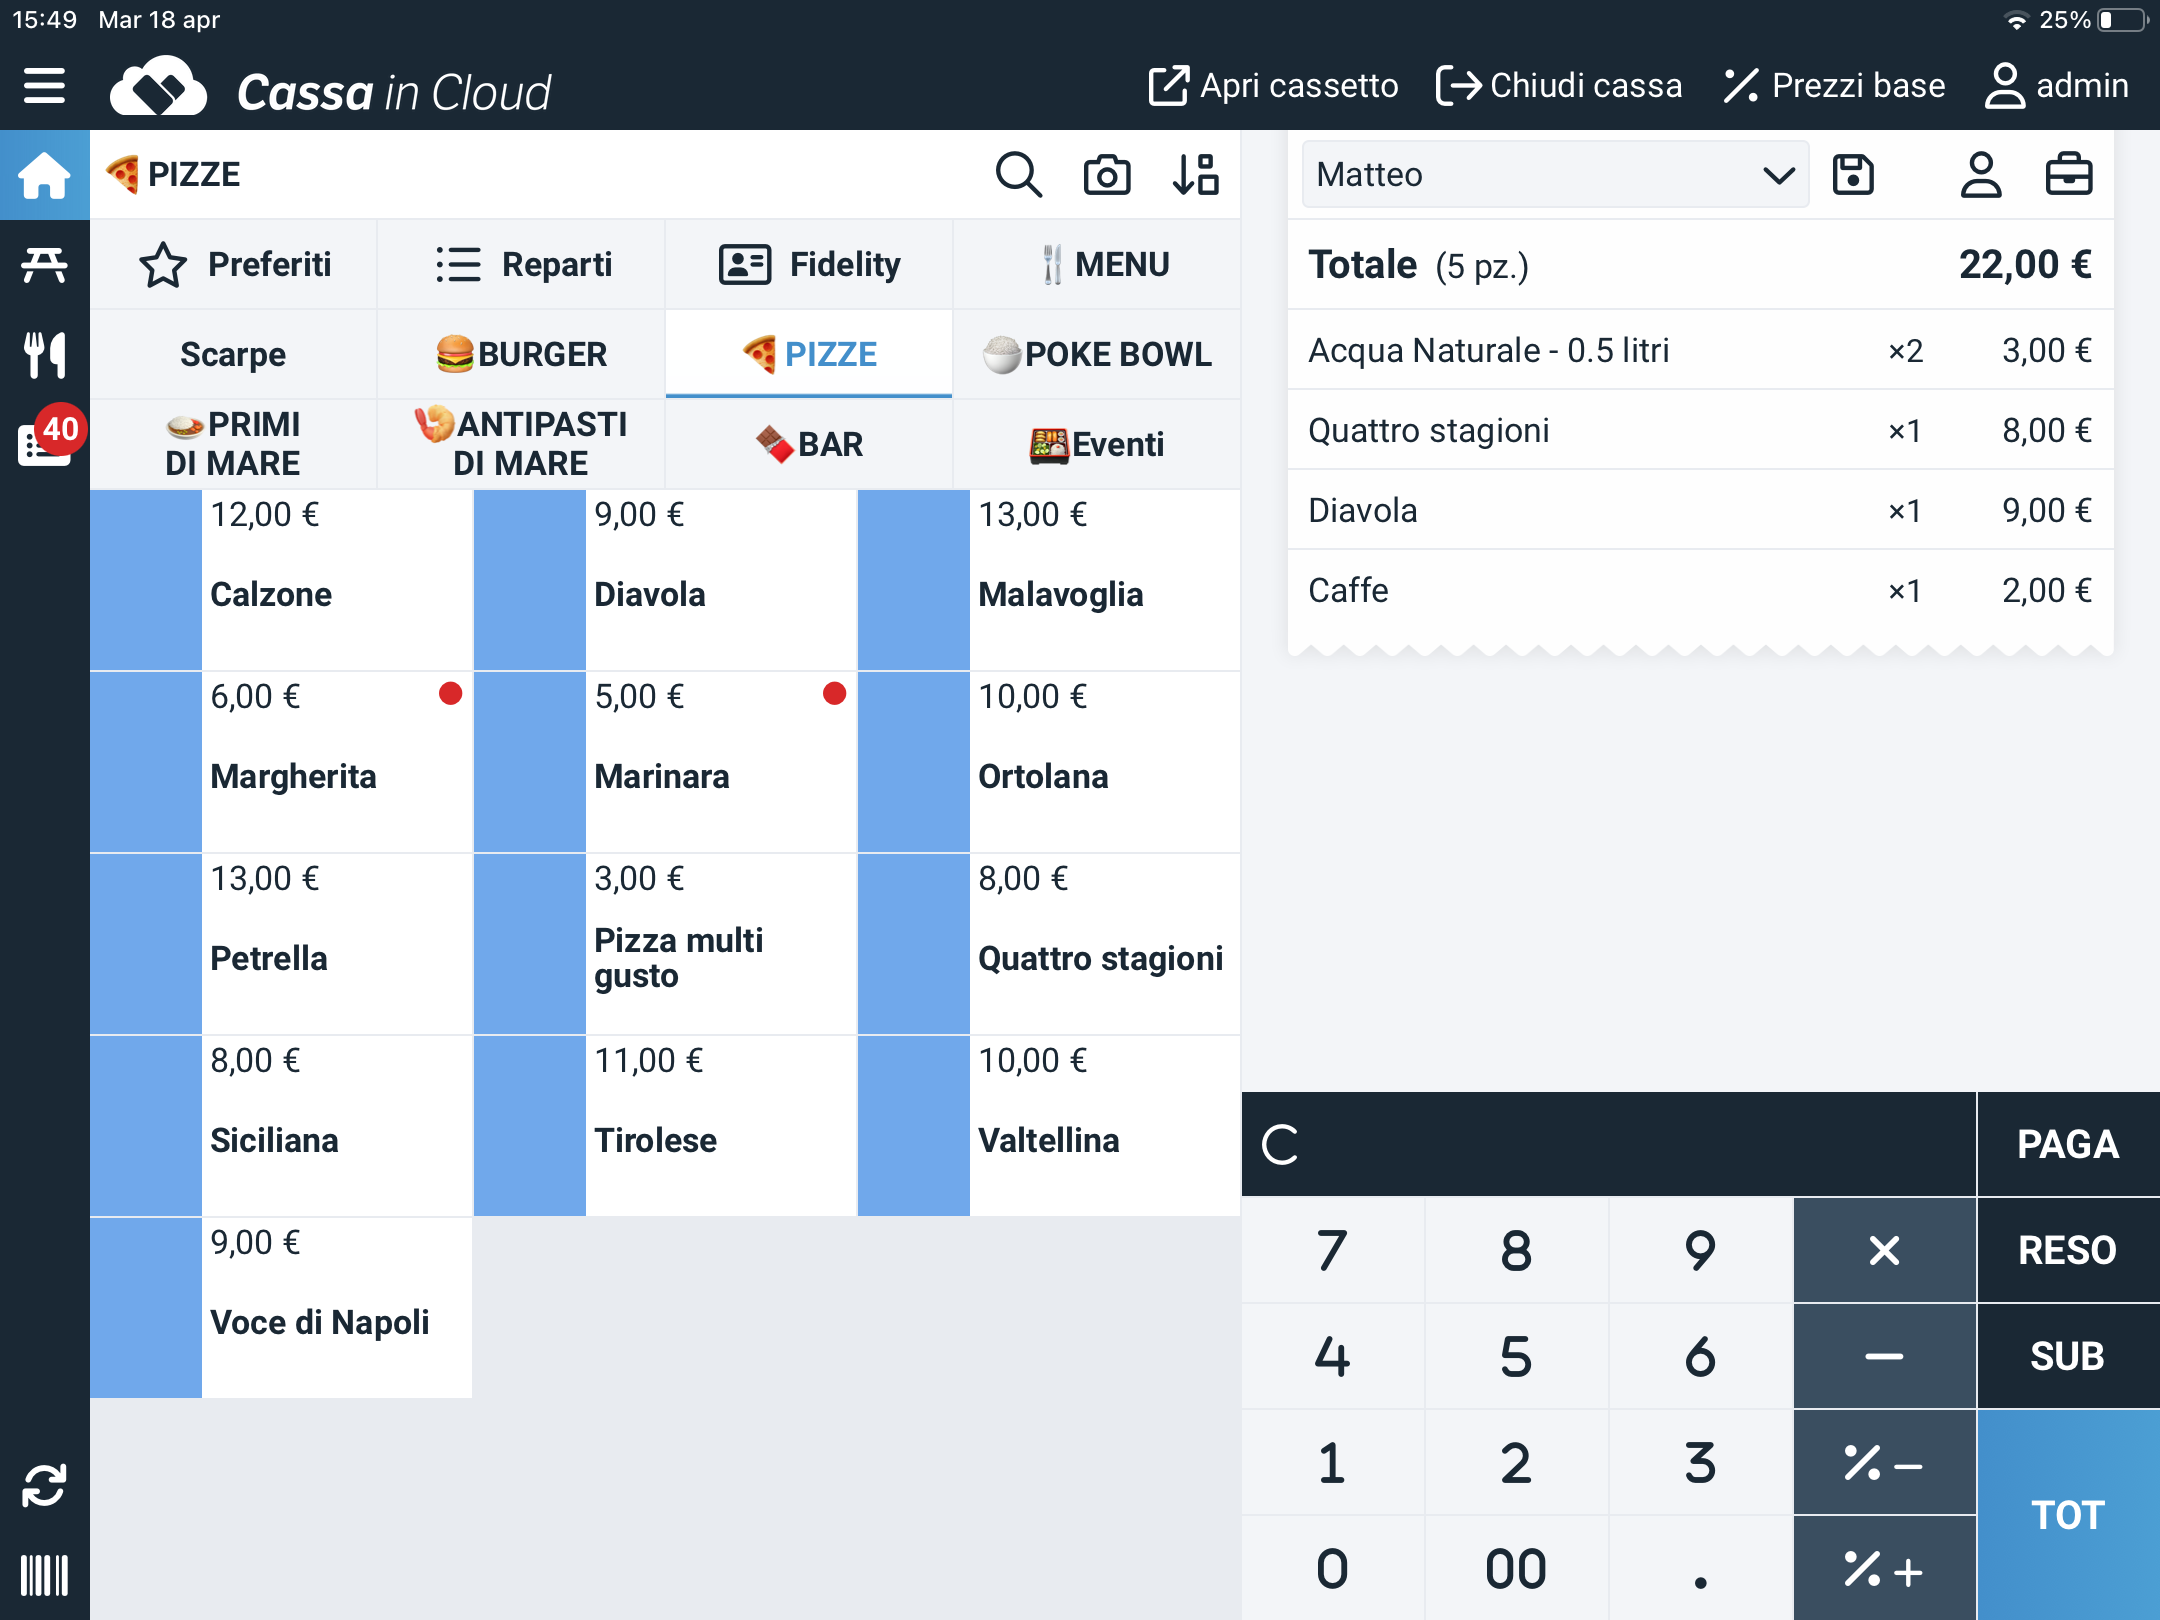Open the camera barcode scanner icon

pyautogui.click(x=1106, y=175)
